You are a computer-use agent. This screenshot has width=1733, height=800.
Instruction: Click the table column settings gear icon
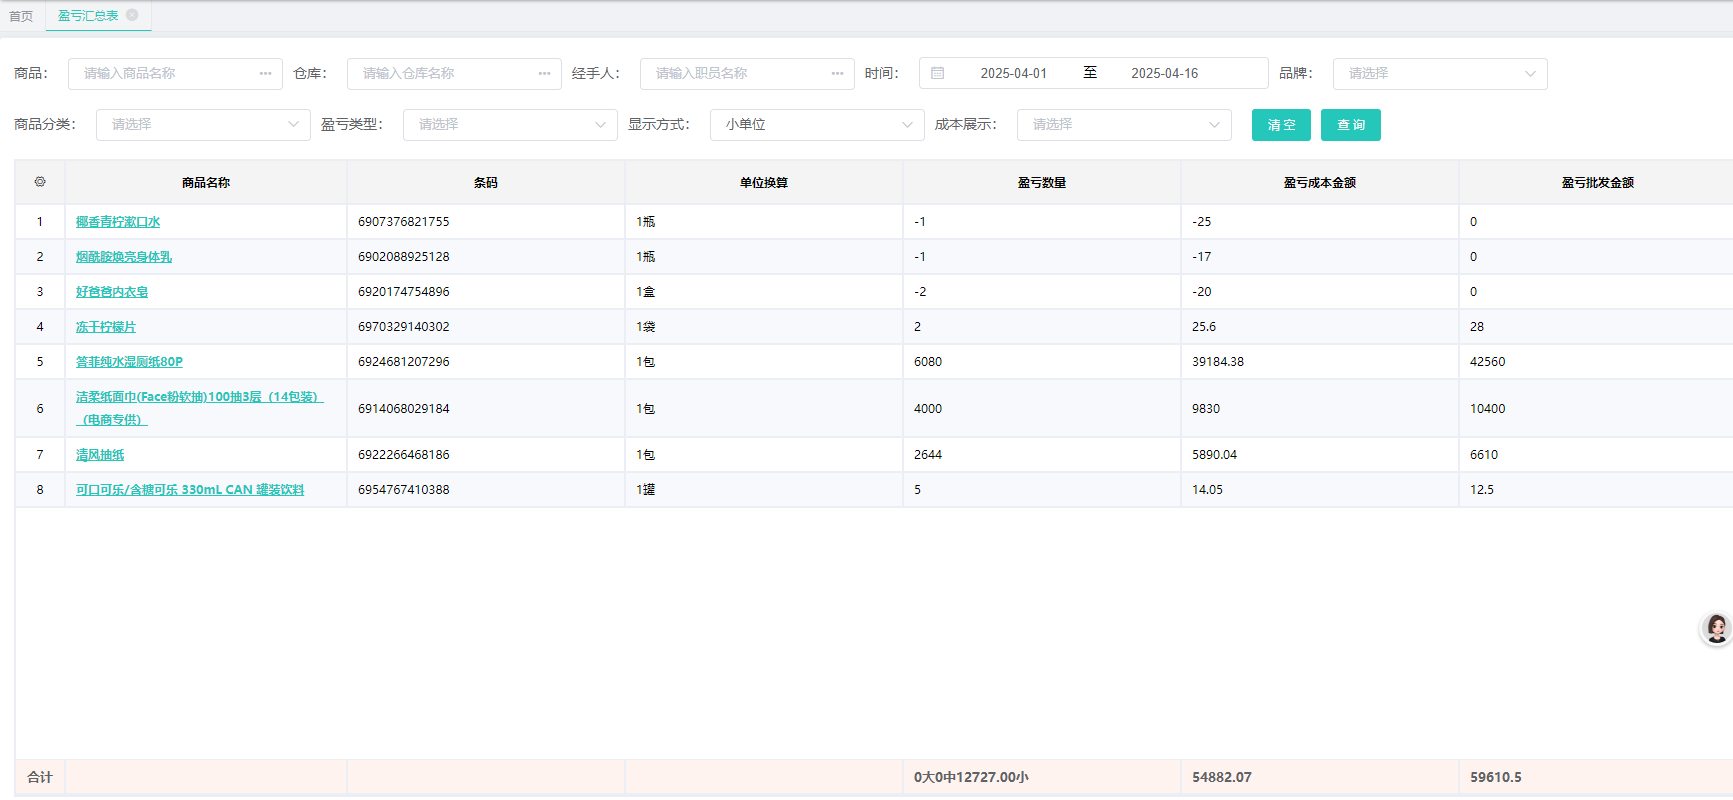click(x=40, y=182)
